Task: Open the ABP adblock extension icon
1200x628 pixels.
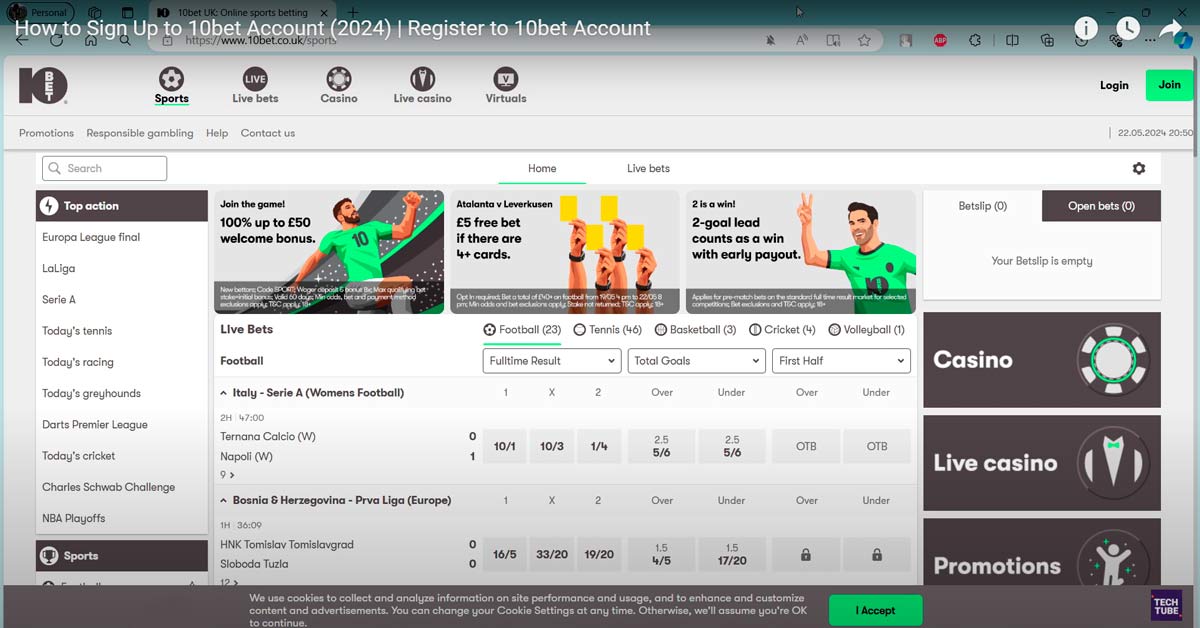Action: point(940,41)
